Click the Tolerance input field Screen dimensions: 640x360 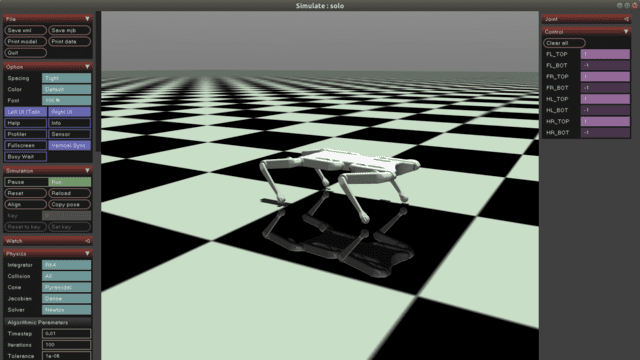pos(66,356)
